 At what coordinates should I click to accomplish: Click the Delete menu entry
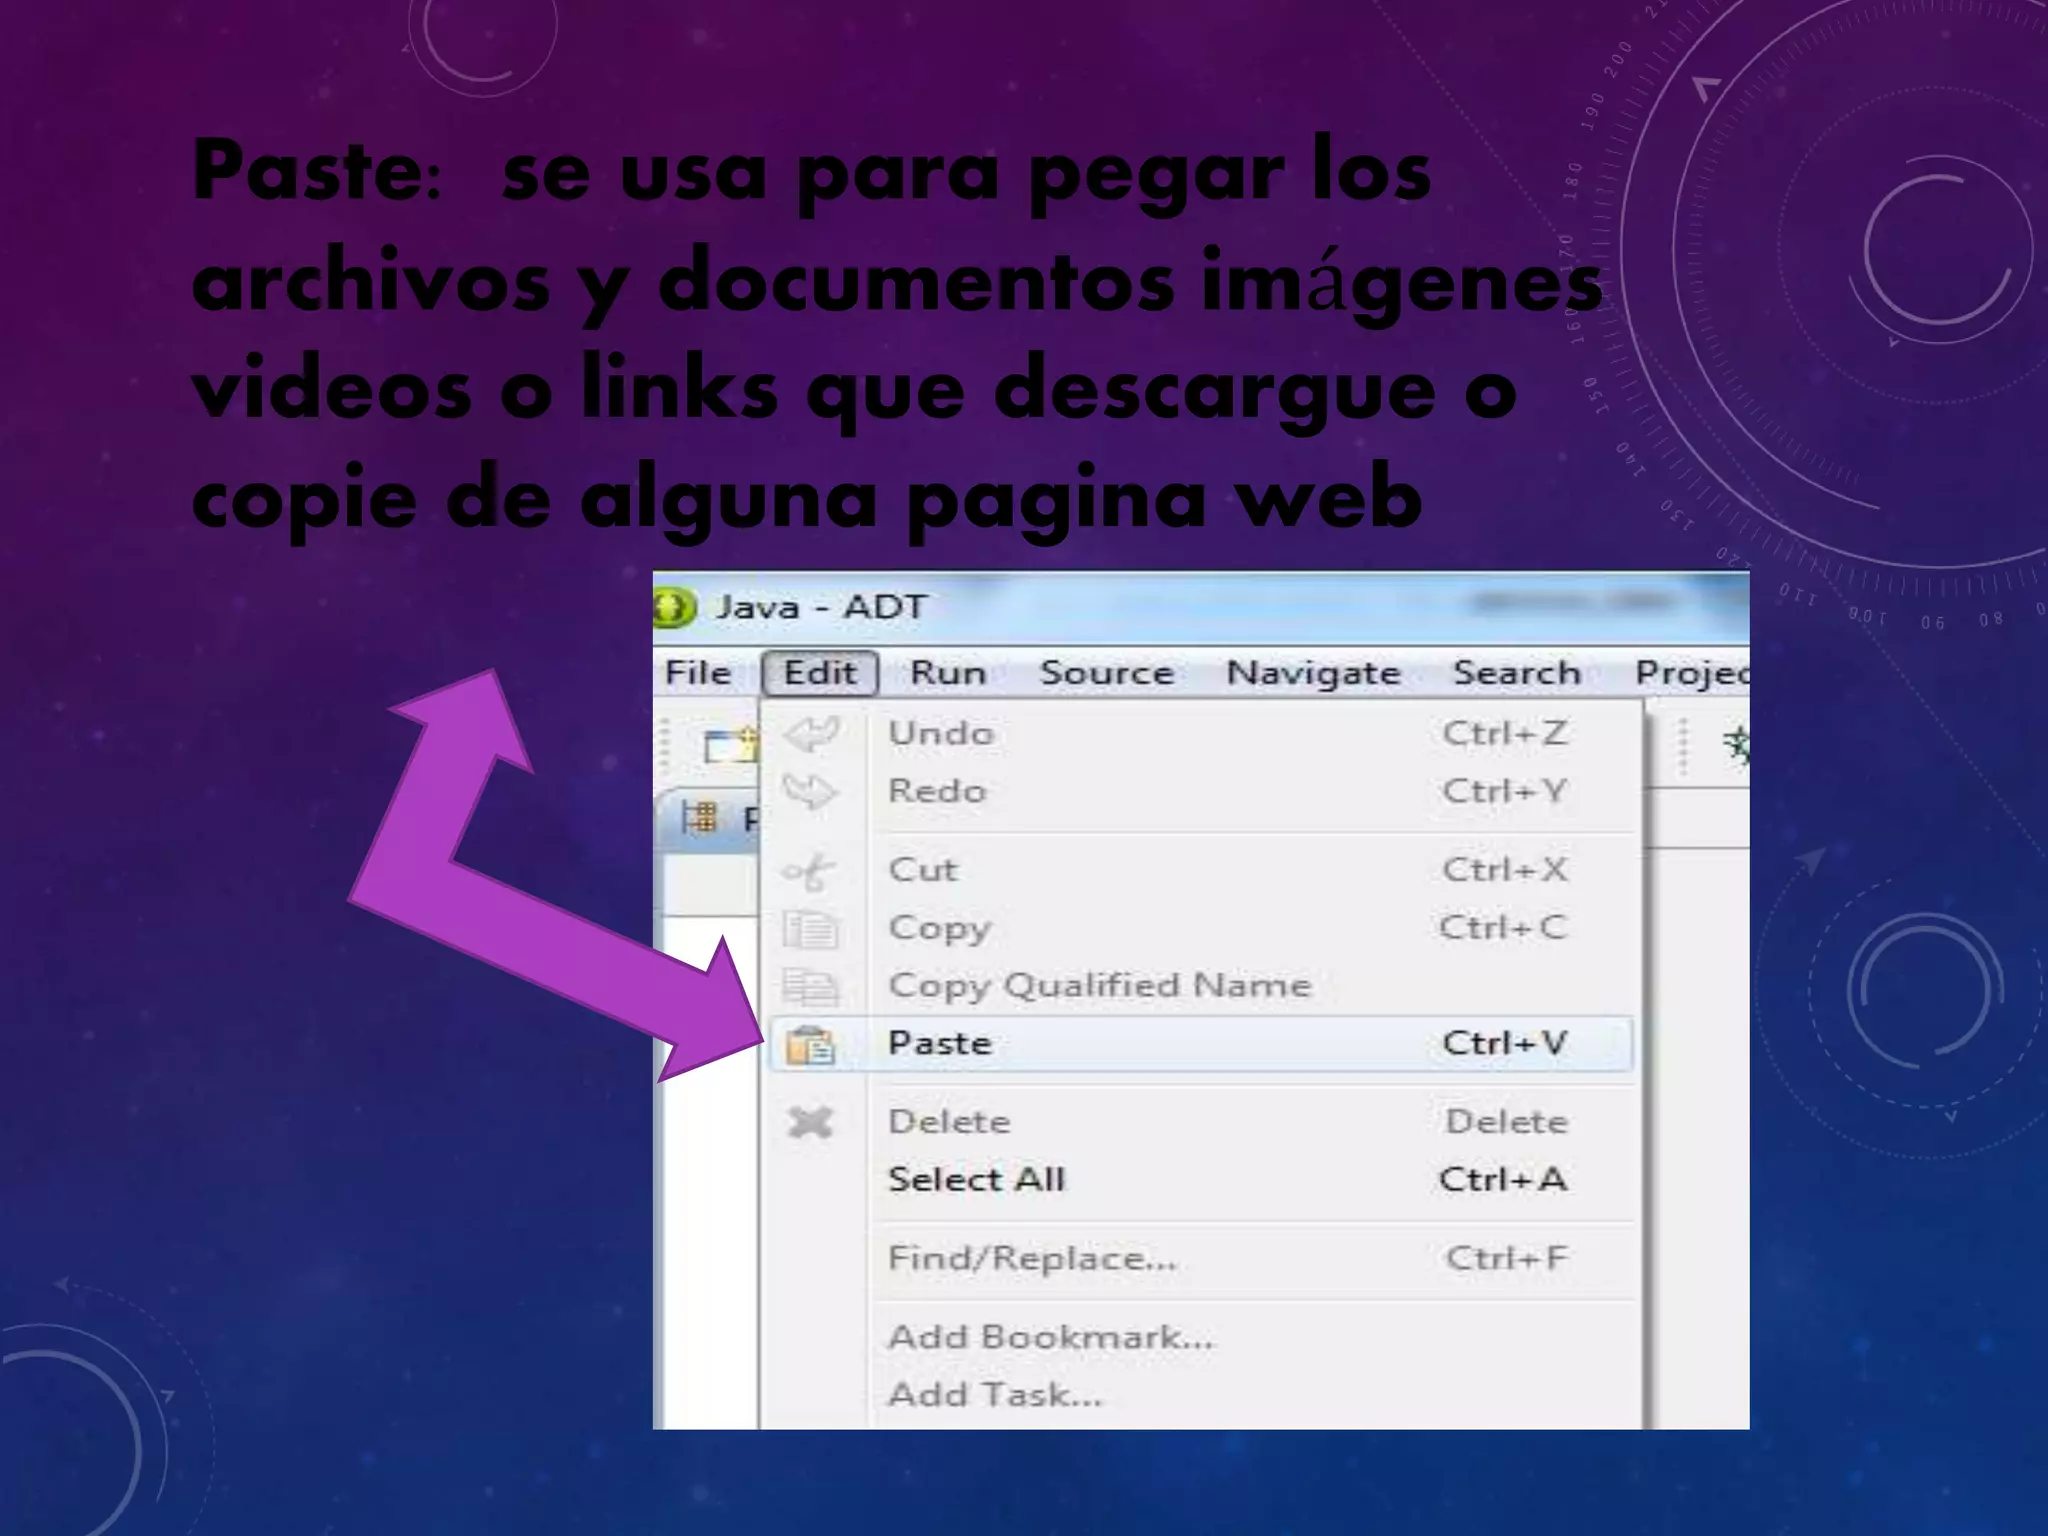[x=1201, y=1121]
